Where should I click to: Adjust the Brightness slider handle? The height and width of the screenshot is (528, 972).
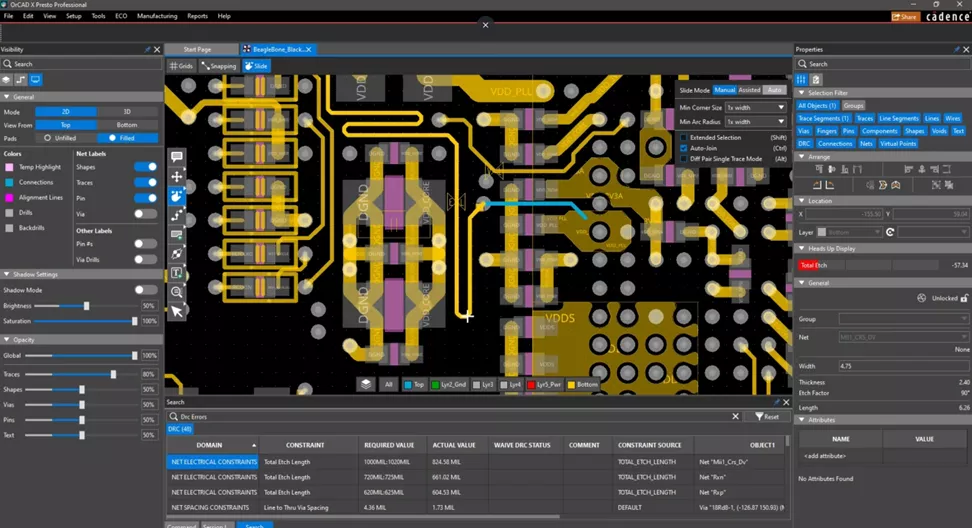coord(86,306)
